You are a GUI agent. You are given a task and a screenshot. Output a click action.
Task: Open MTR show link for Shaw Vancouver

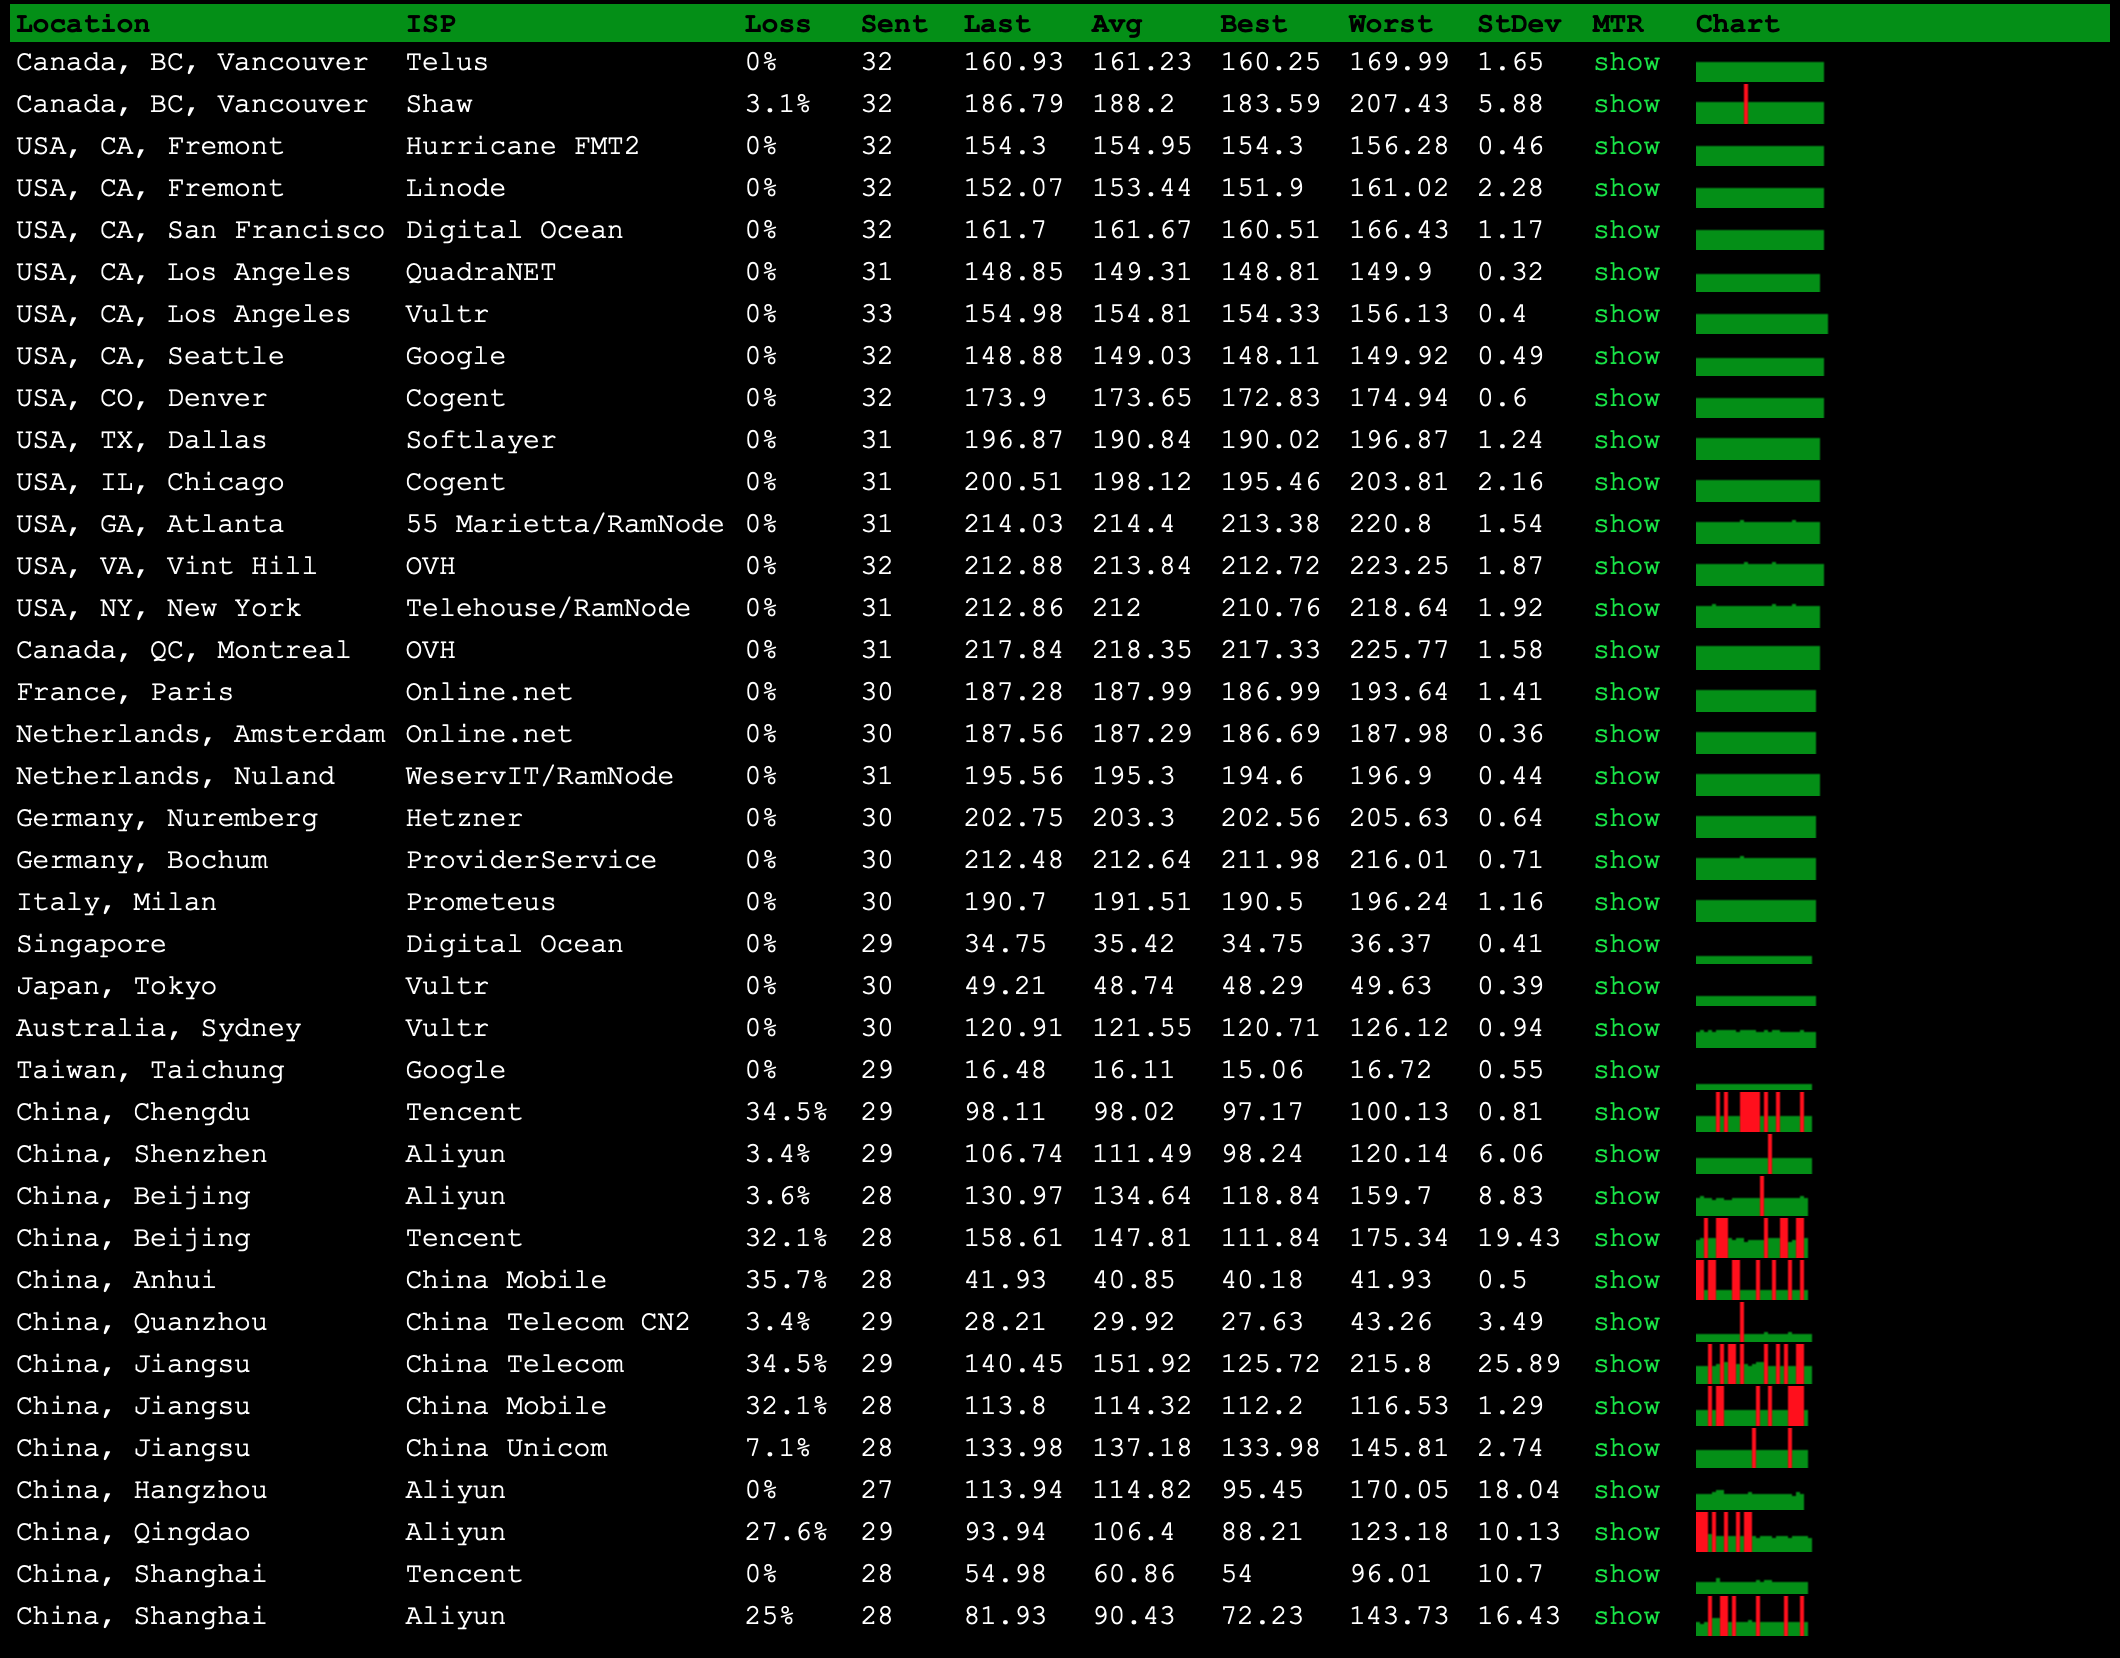tap(1626, 104)
